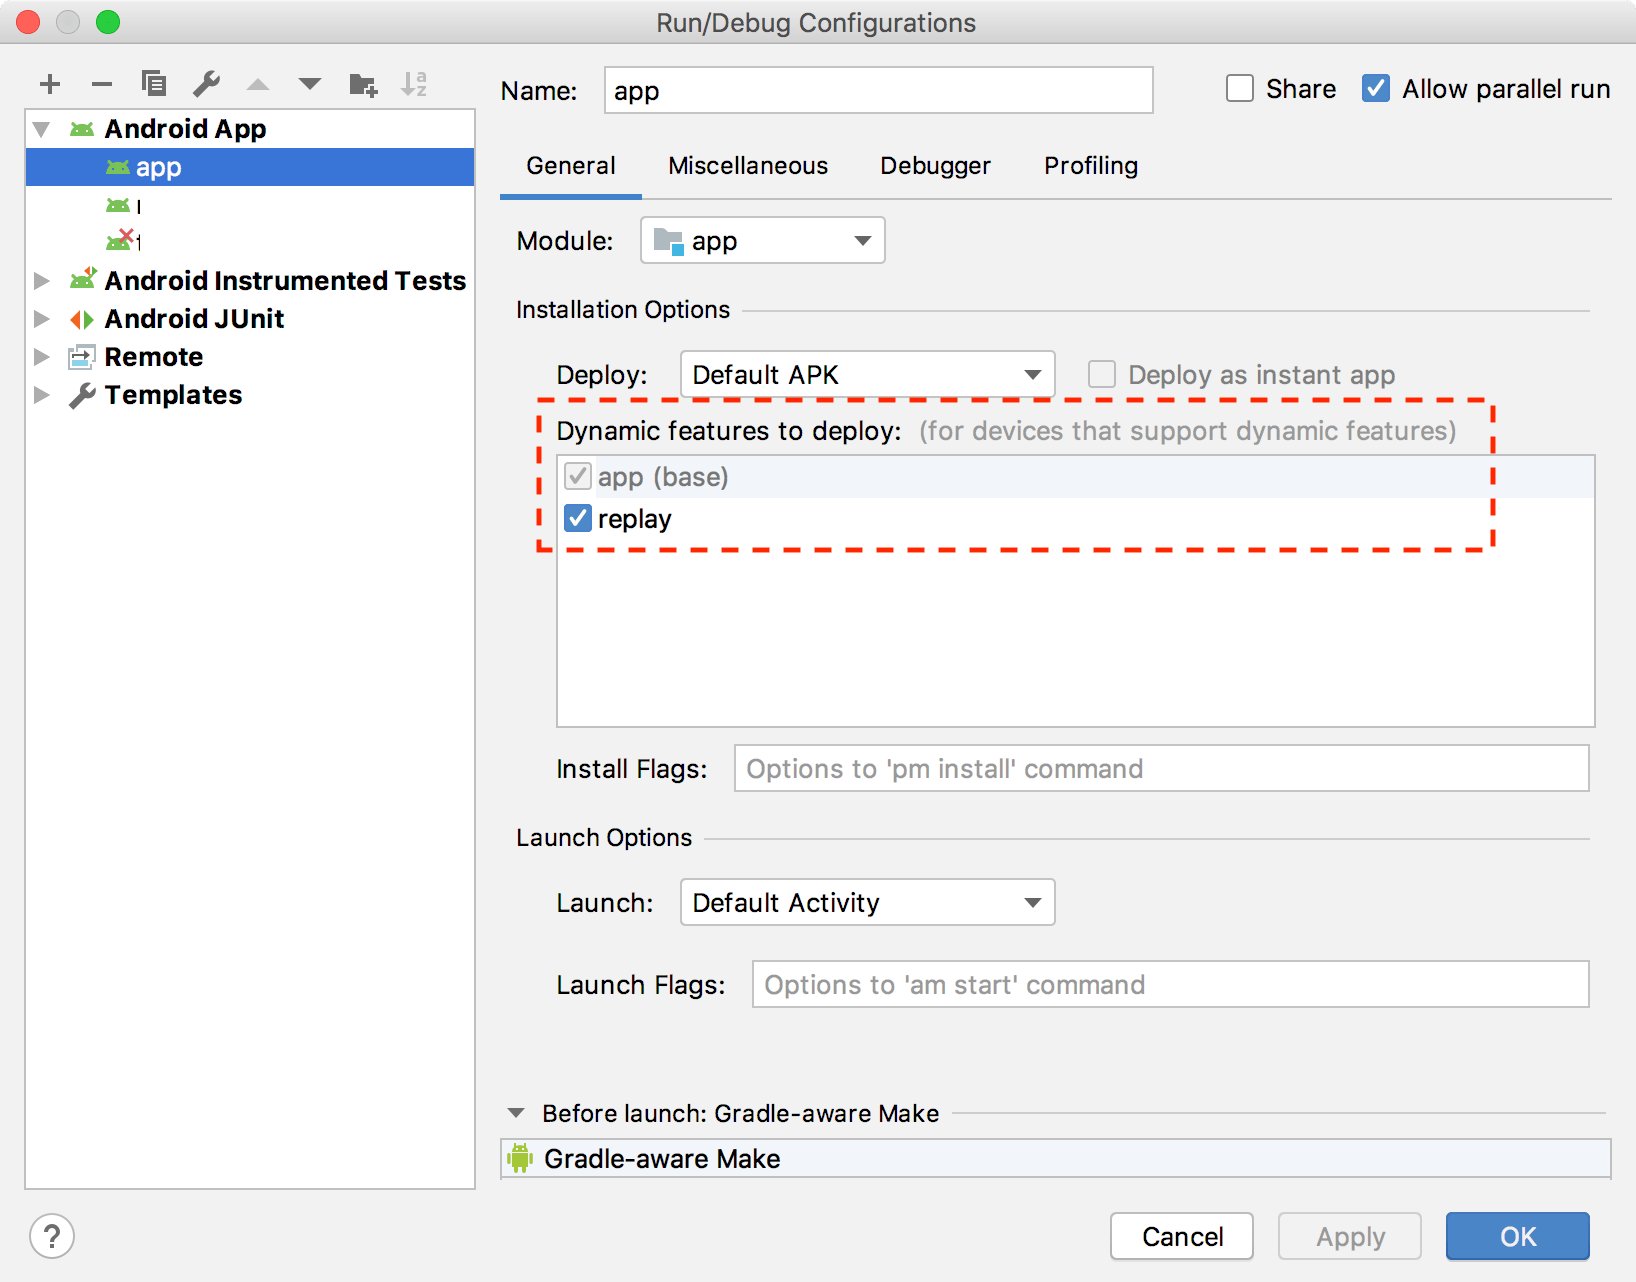The width and height of the screenshot is (1636, 1282).
Task: Add a new run configuration
Action: coord(49,84)
